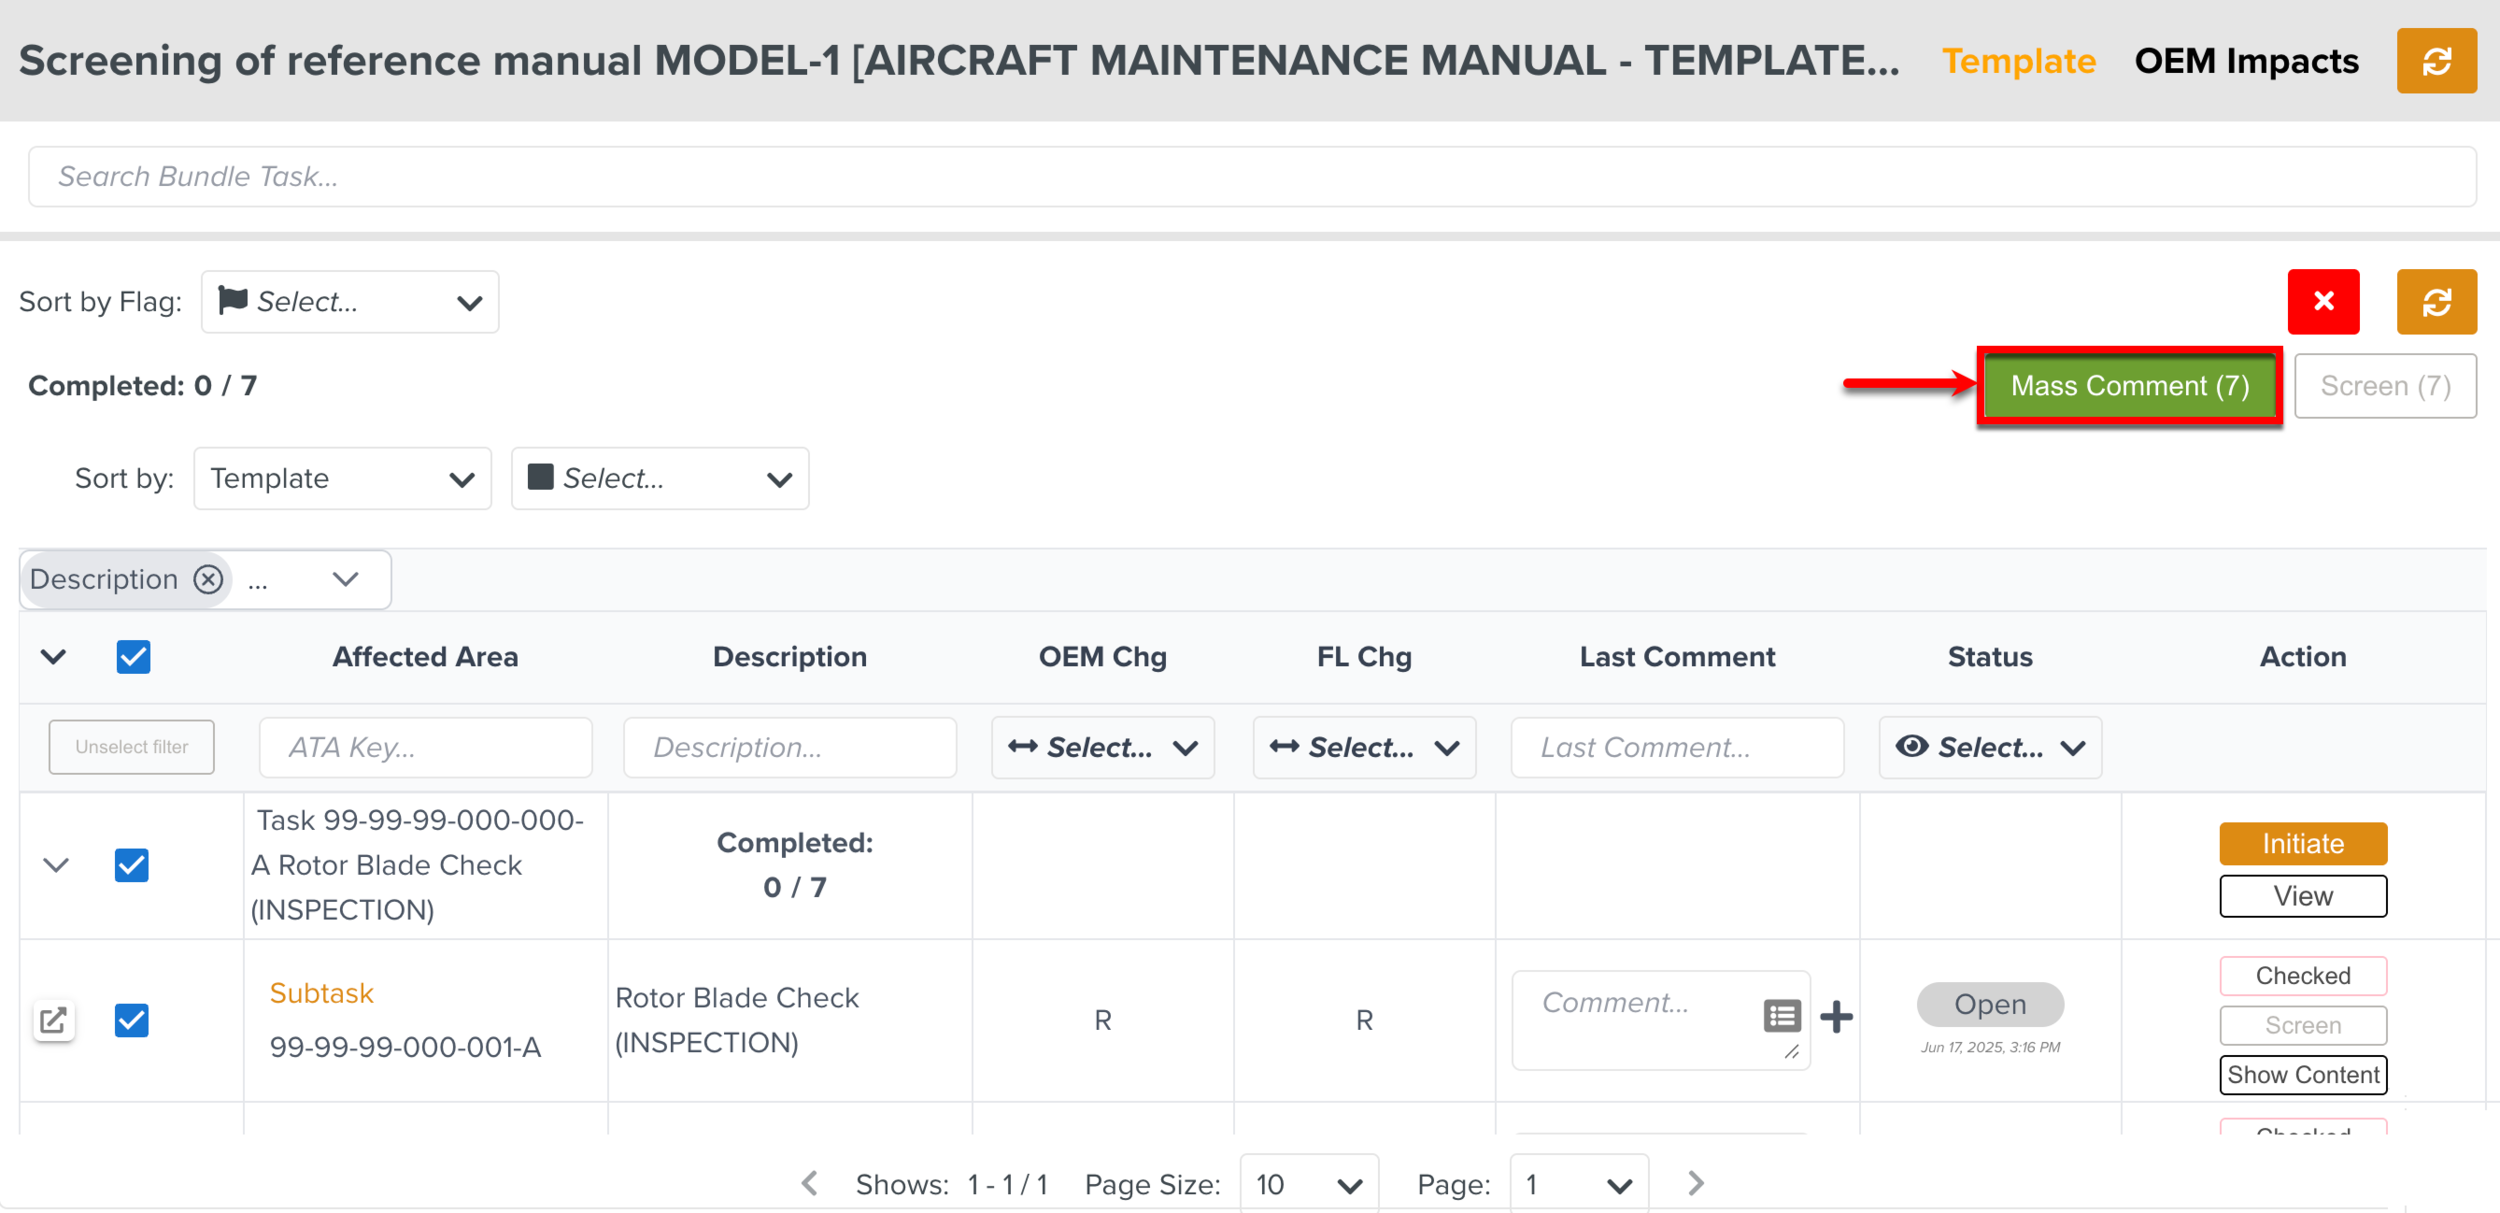Click the orange refresh icon in header
Viewport: 2500px width, 1213px height.
2436,61
